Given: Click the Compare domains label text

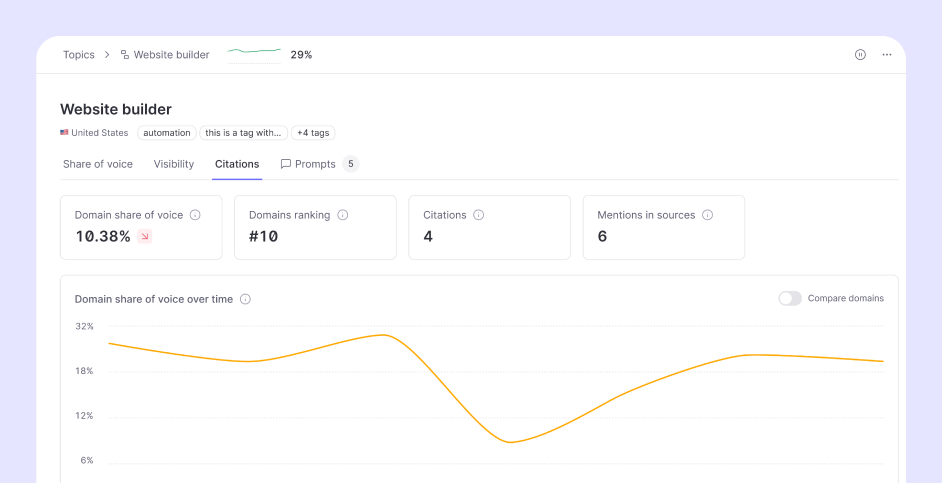Looking at the screenshot, I should point(846,299).
